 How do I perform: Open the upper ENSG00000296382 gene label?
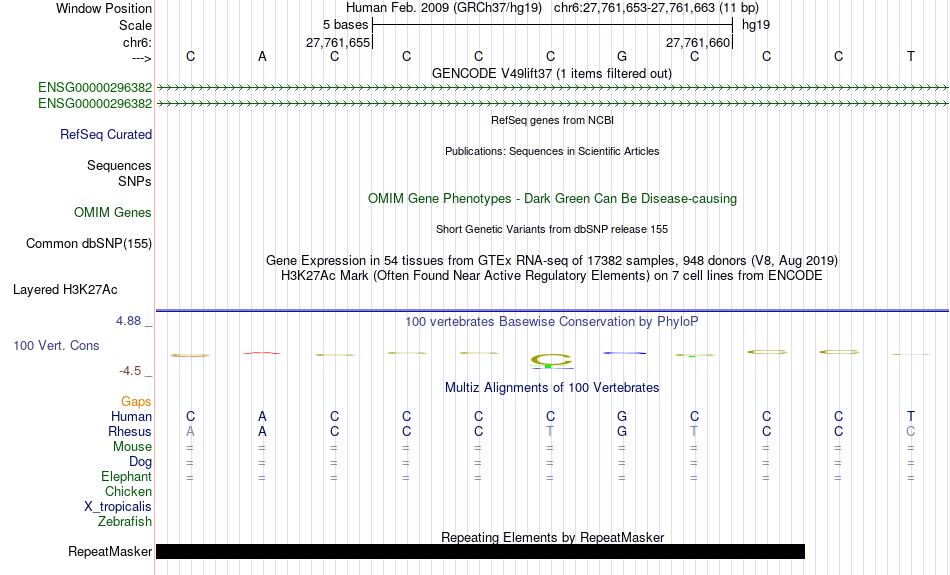coord(95,88)
